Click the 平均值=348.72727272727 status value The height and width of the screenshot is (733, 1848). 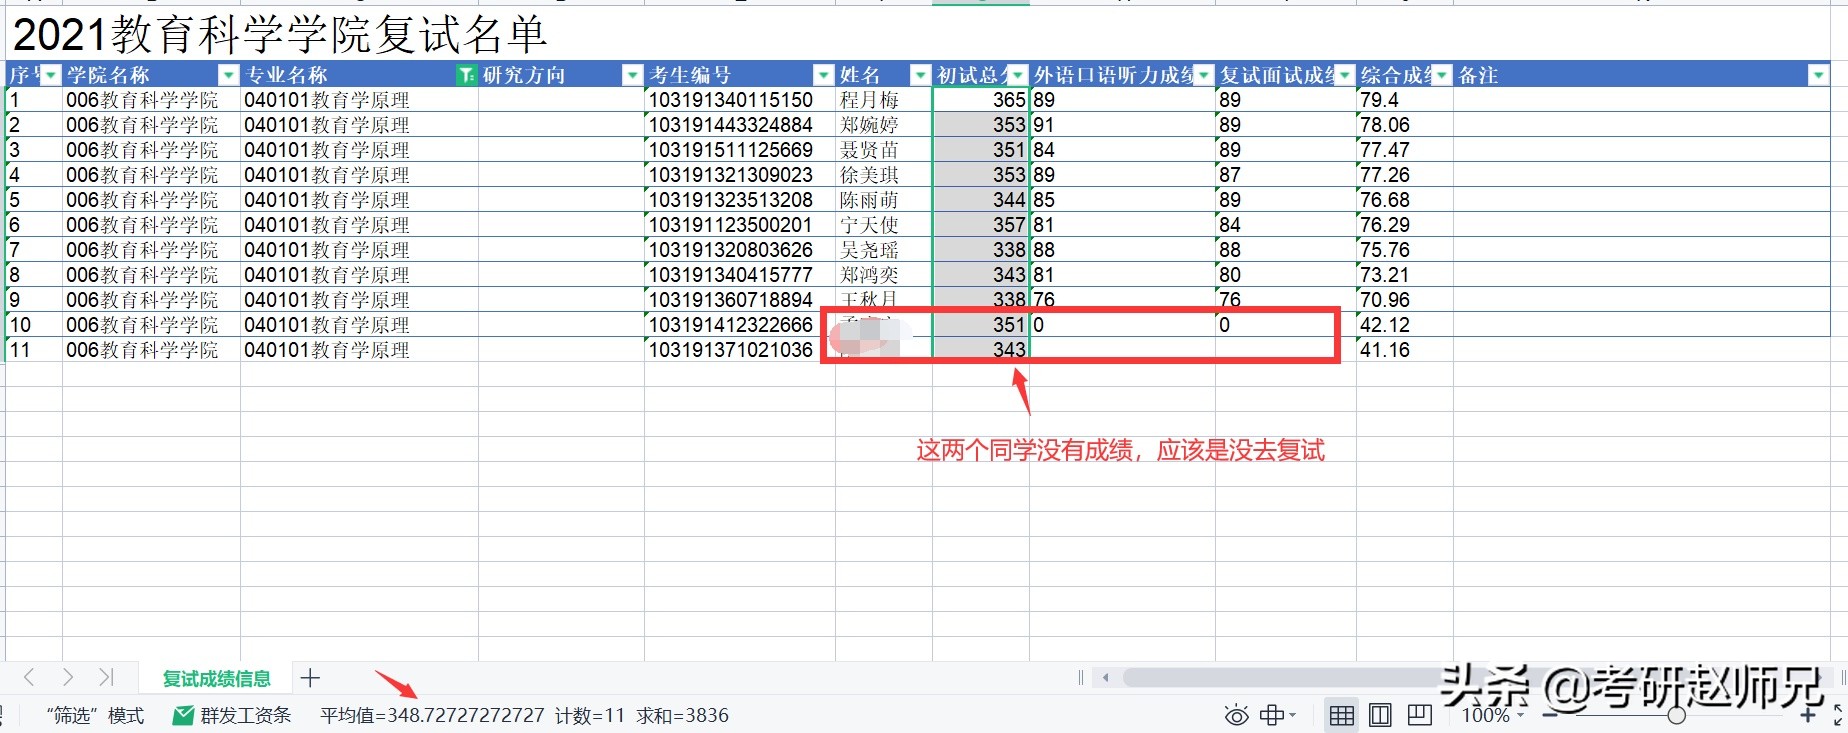coord(432,715)
